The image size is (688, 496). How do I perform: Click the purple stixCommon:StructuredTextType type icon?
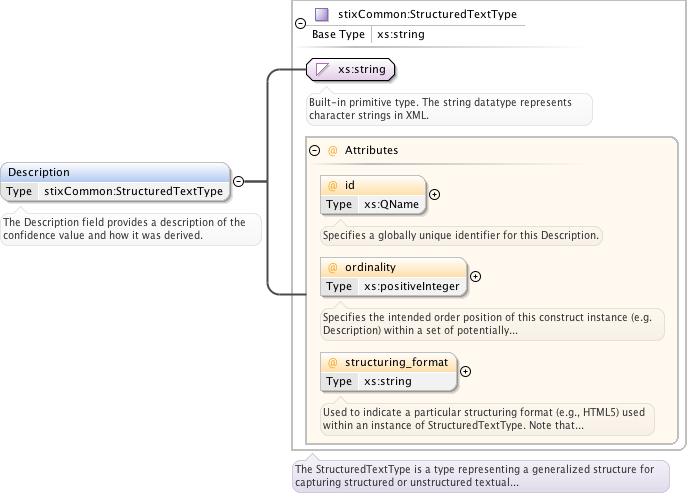tap(321, 15)
